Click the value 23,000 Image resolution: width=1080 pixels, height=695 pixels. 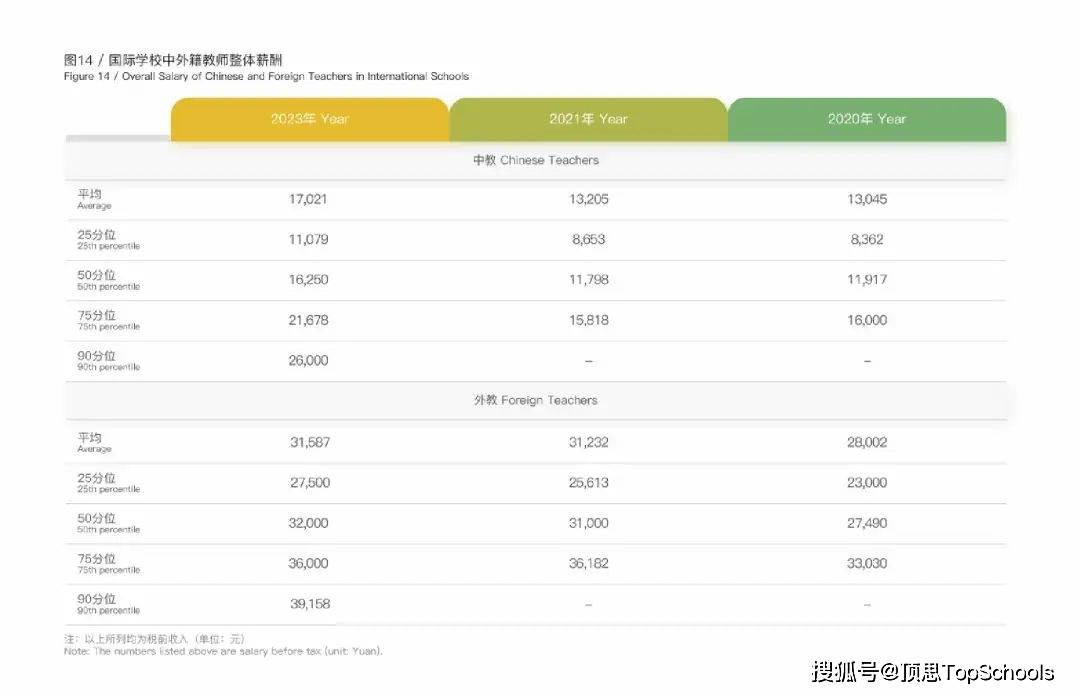(x=866, y=483)
